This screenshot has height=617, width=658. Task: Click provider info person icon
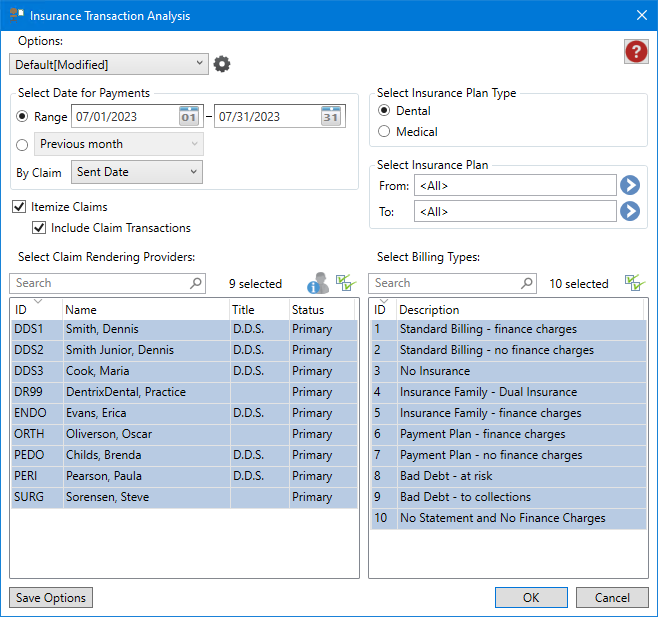tap(318, 283)
